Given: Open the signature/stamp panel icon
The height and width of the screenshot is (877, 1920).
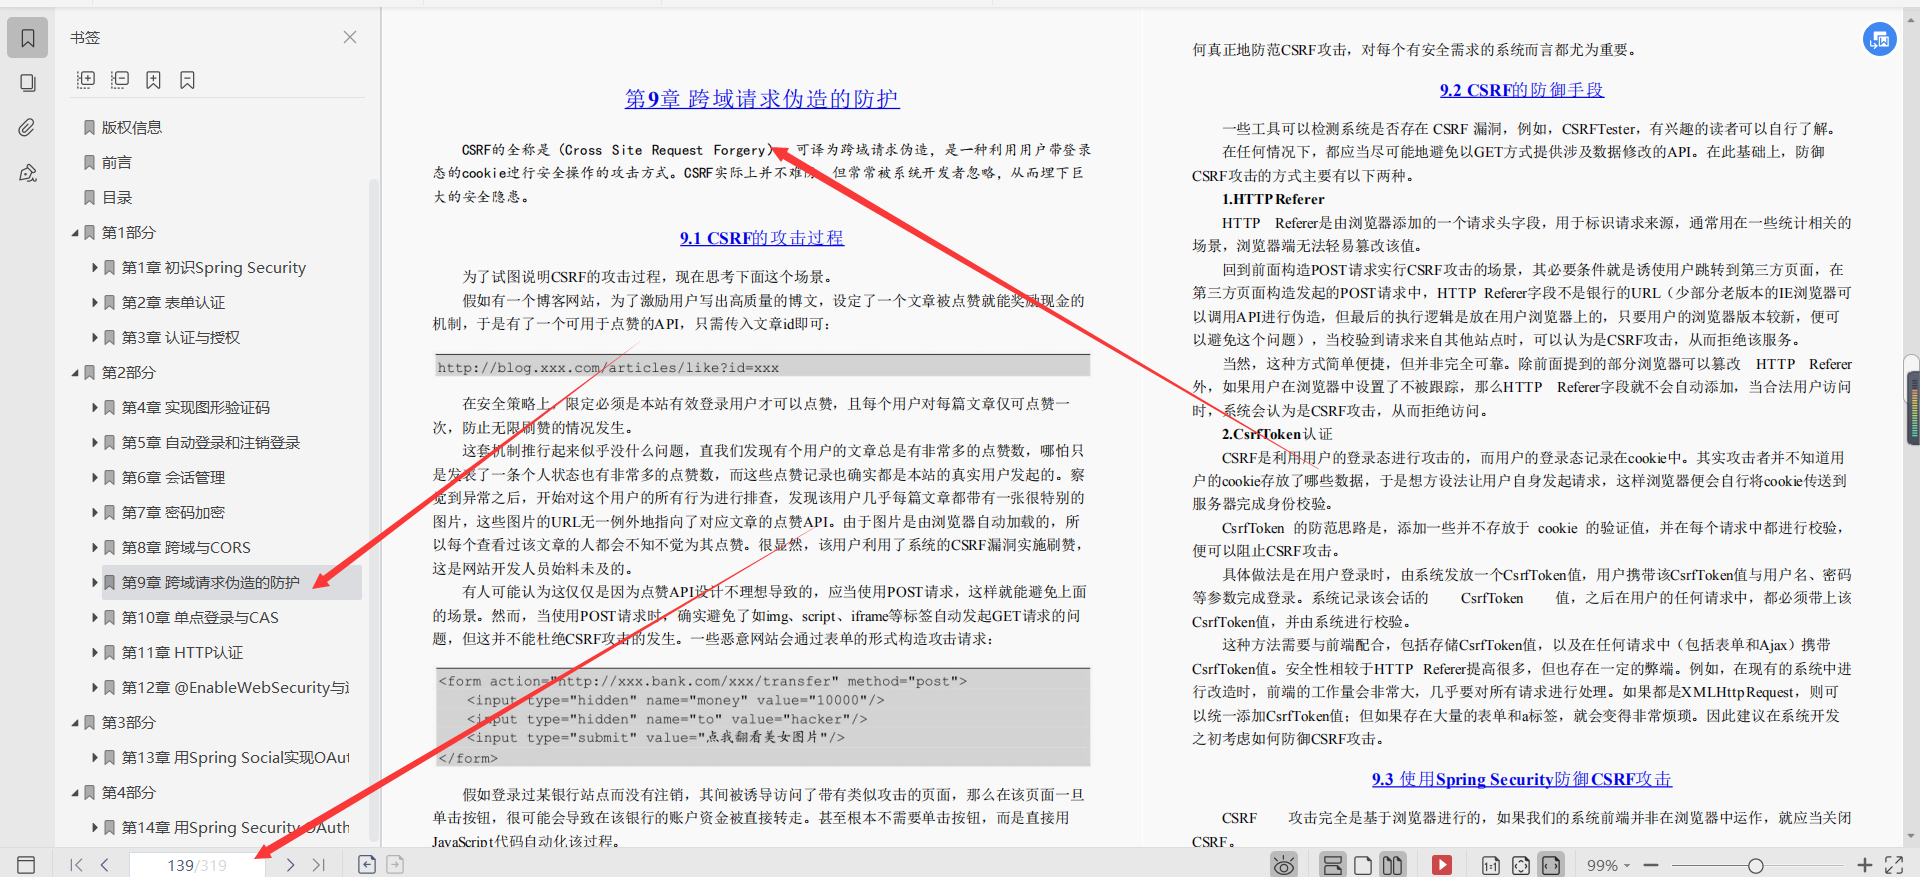Looking at the screenshot, I should pyautogui.click(x=28, y=173).
